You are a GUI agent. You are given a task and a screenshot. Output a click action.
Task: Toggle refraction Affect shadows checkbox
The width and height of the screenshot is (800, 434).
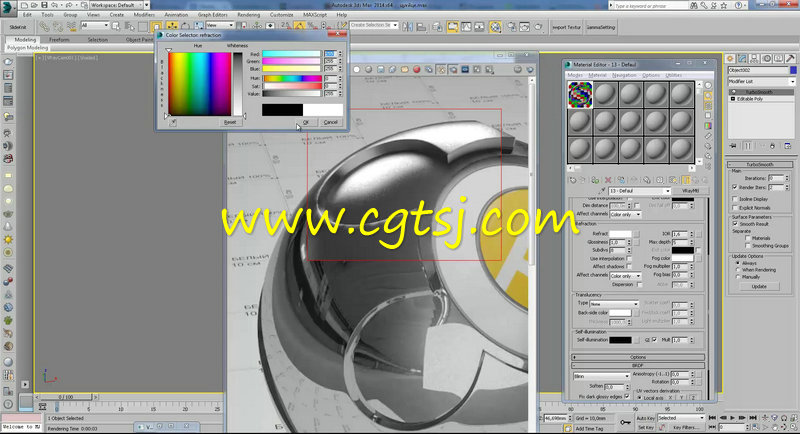tap(629, 266)
